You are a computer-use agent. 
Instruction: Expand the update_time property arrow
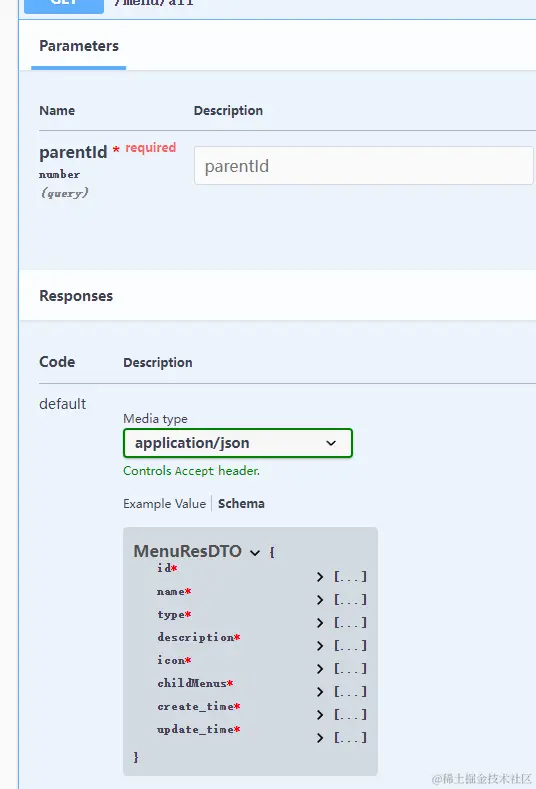tap(320, 738)
